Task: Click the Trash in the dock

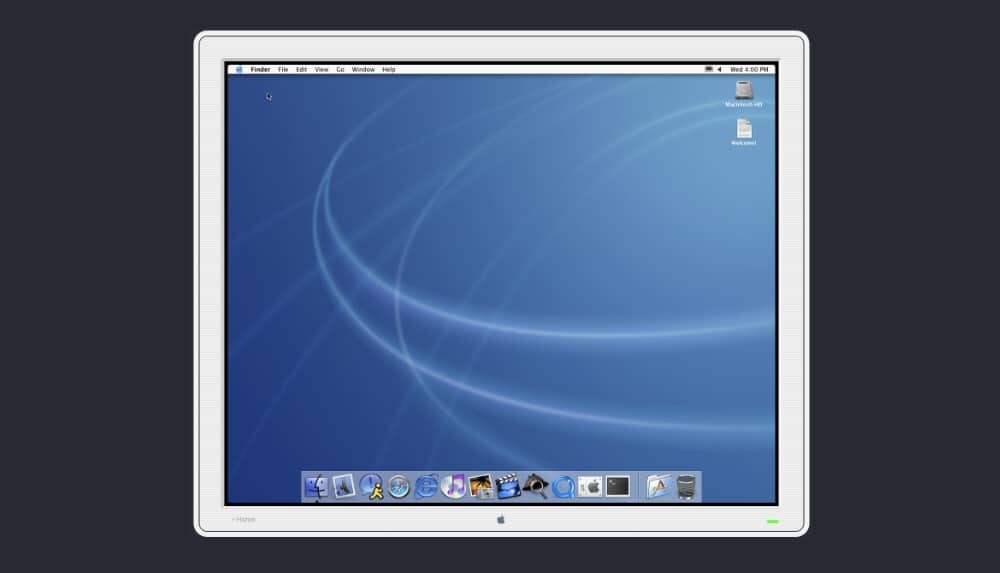Action: (686, 487)
